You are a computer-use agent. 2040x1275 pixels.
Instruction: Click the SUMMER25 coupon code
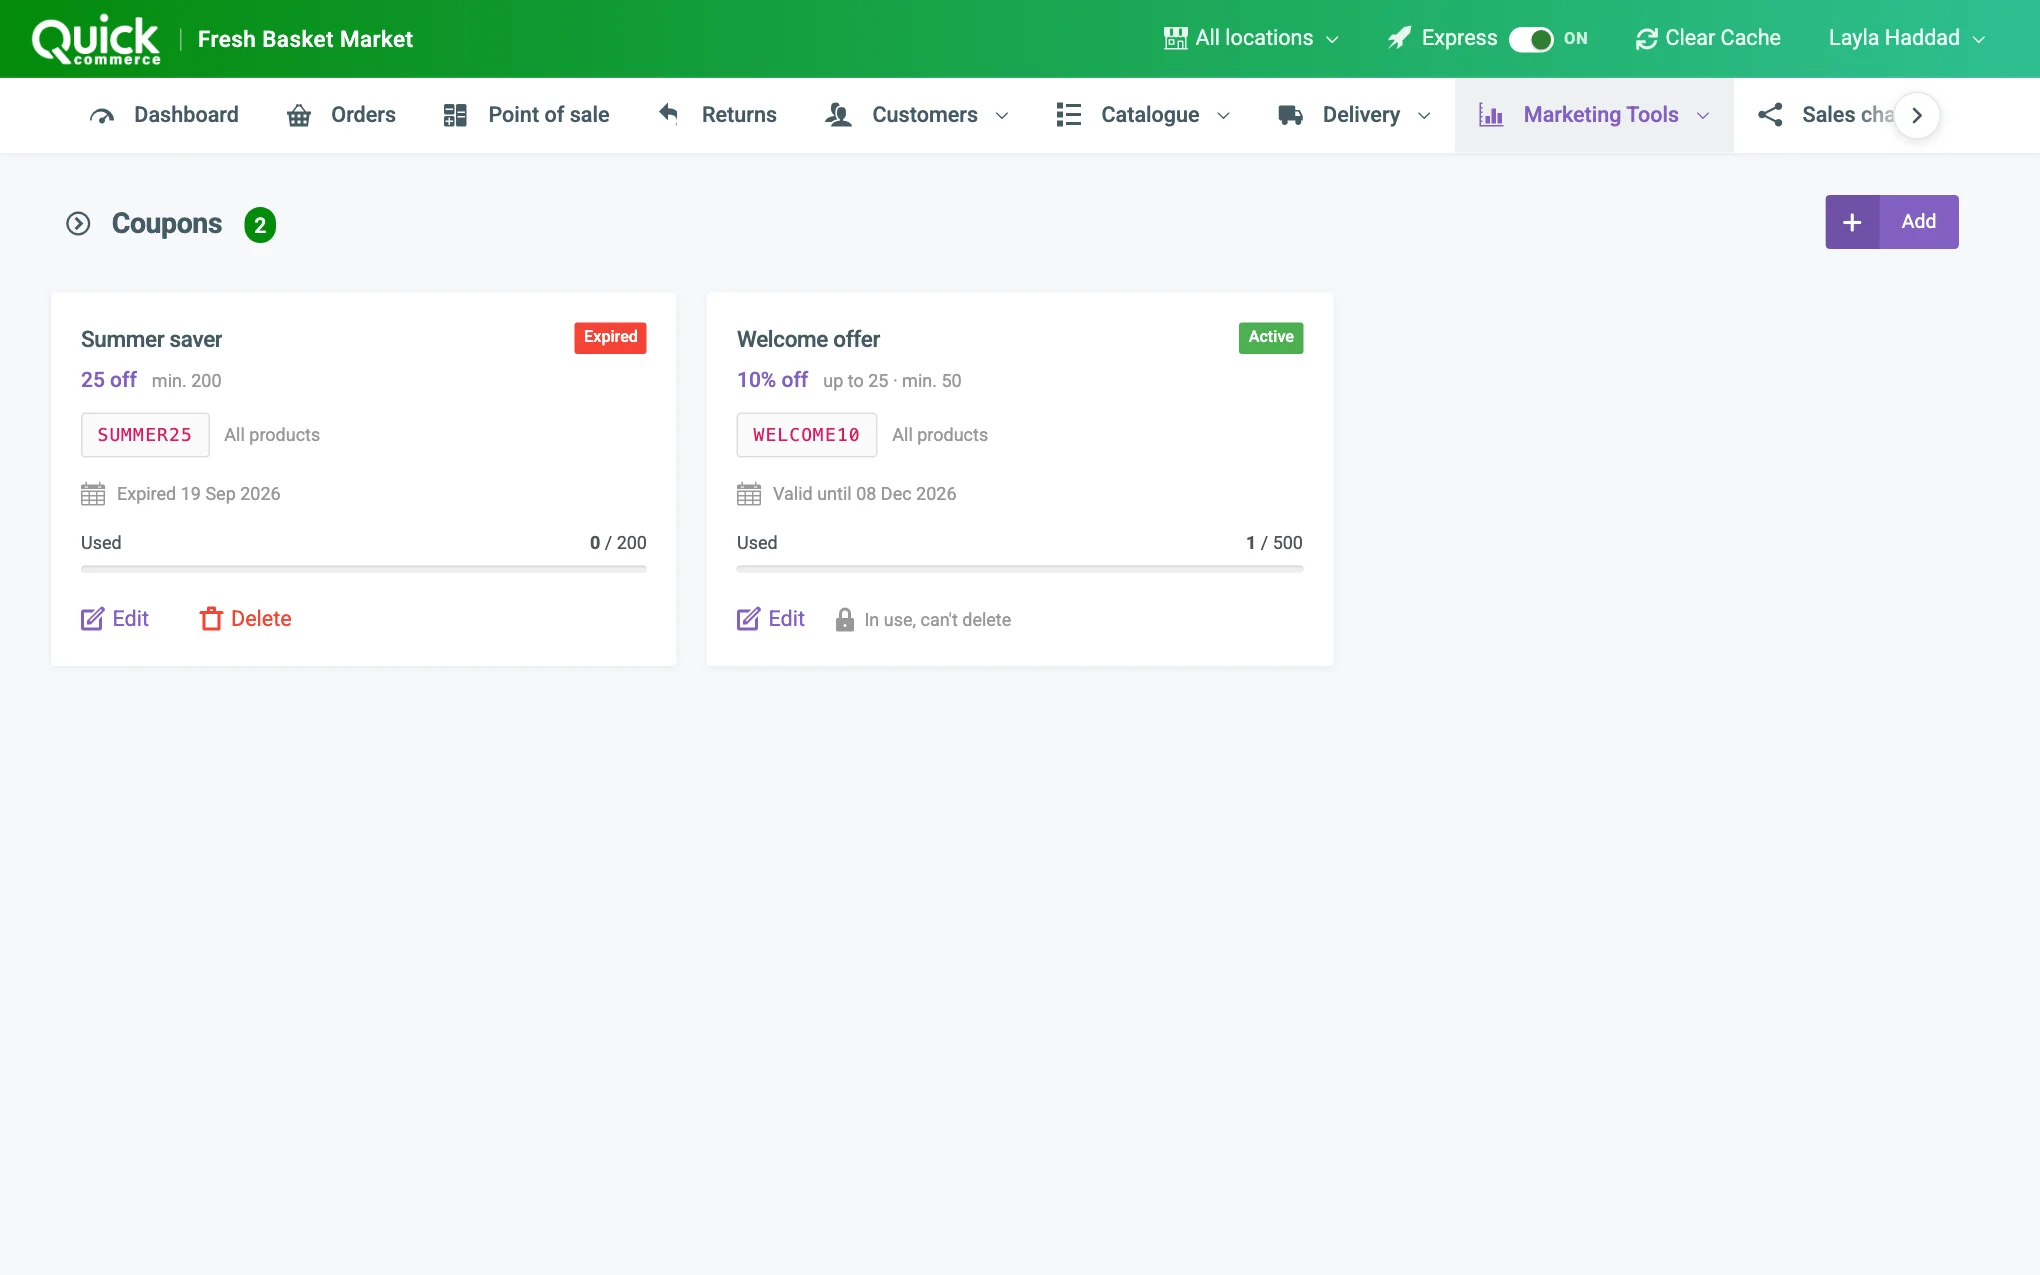tap(145, 435)
